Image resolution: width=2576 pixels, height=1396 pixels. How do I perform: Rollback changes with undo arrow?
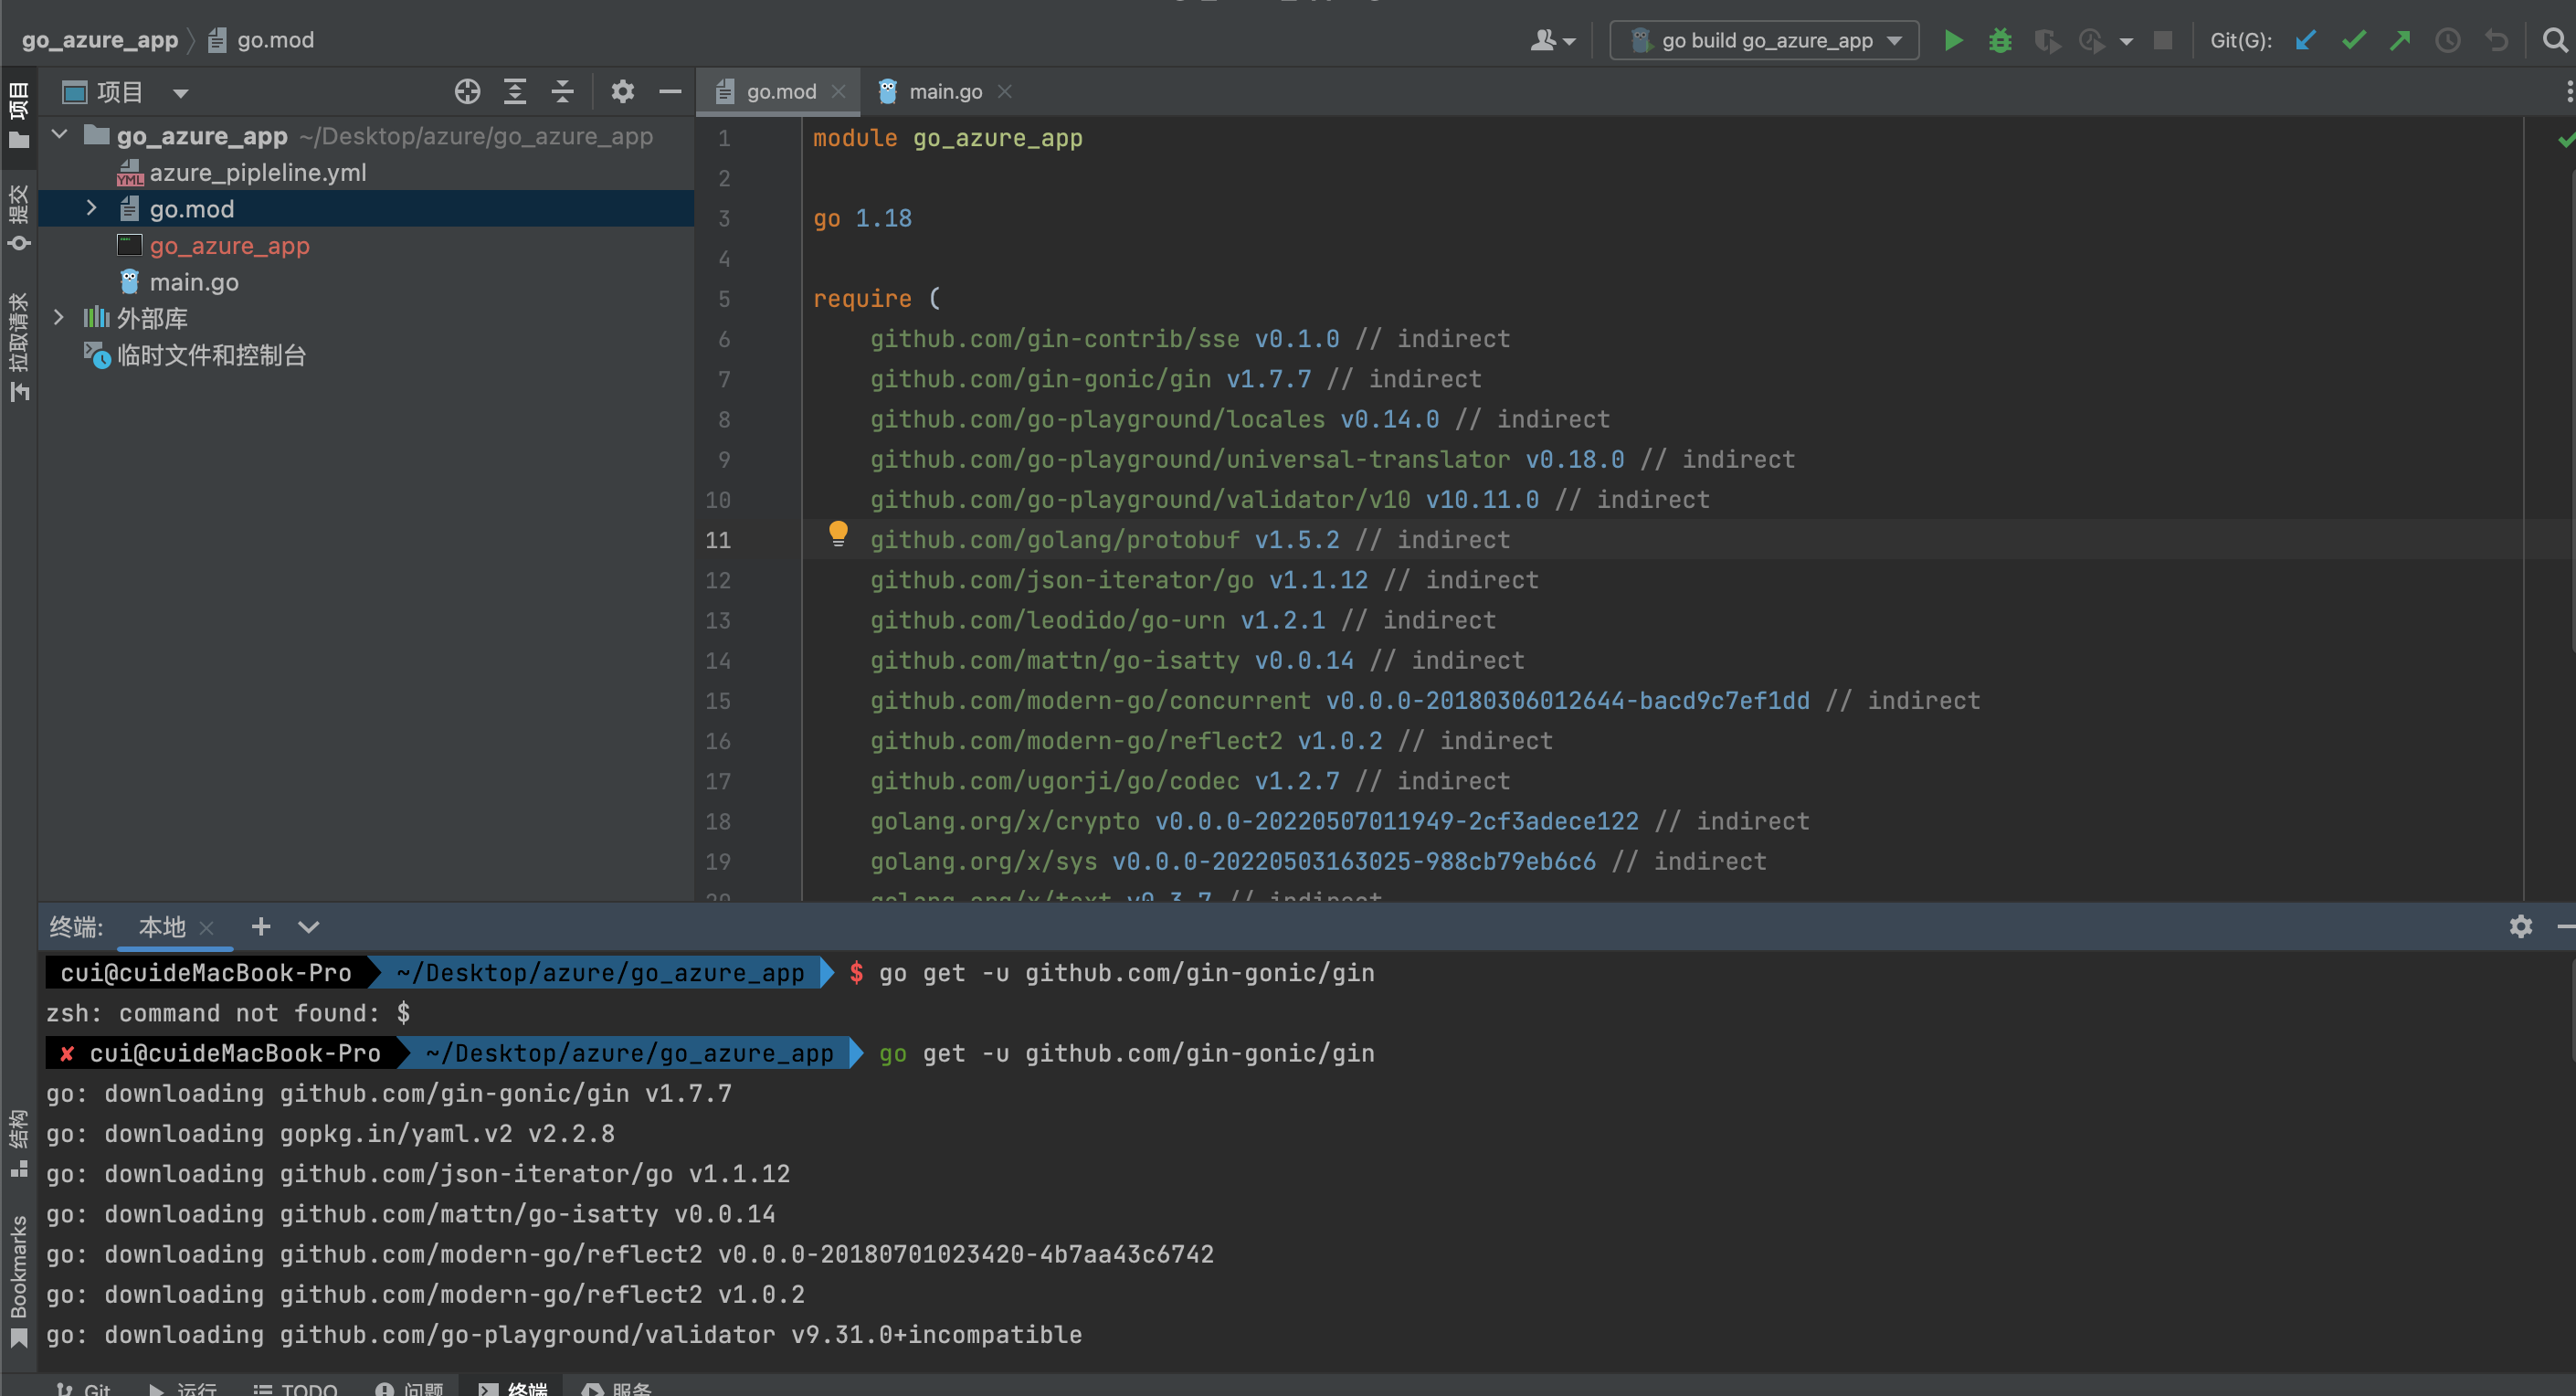tap(2497, 40)
